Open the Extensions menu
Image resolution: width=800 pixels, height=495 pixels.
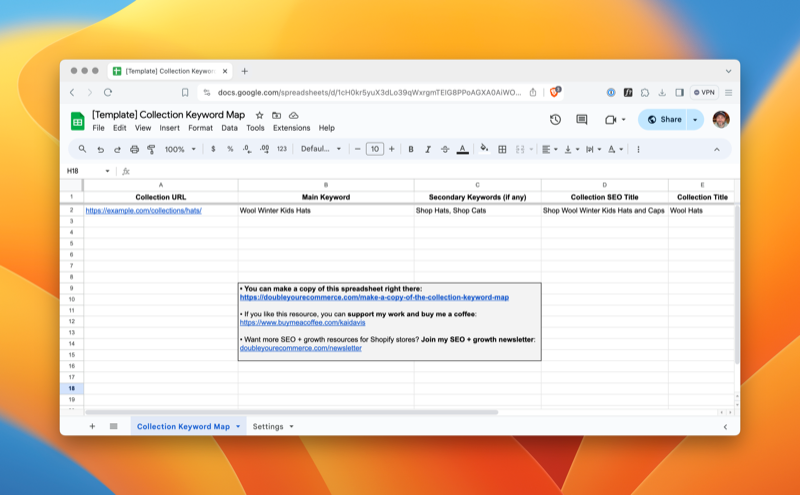click(291, 128)
